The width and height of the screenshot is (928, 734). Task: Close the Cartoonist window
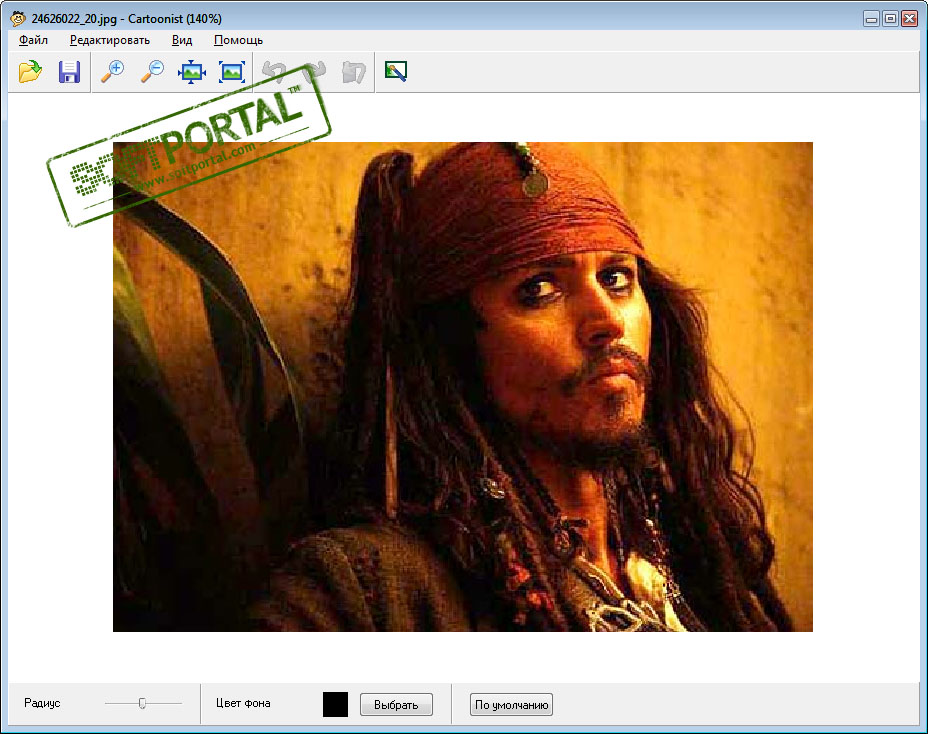[x=910, y=19]
